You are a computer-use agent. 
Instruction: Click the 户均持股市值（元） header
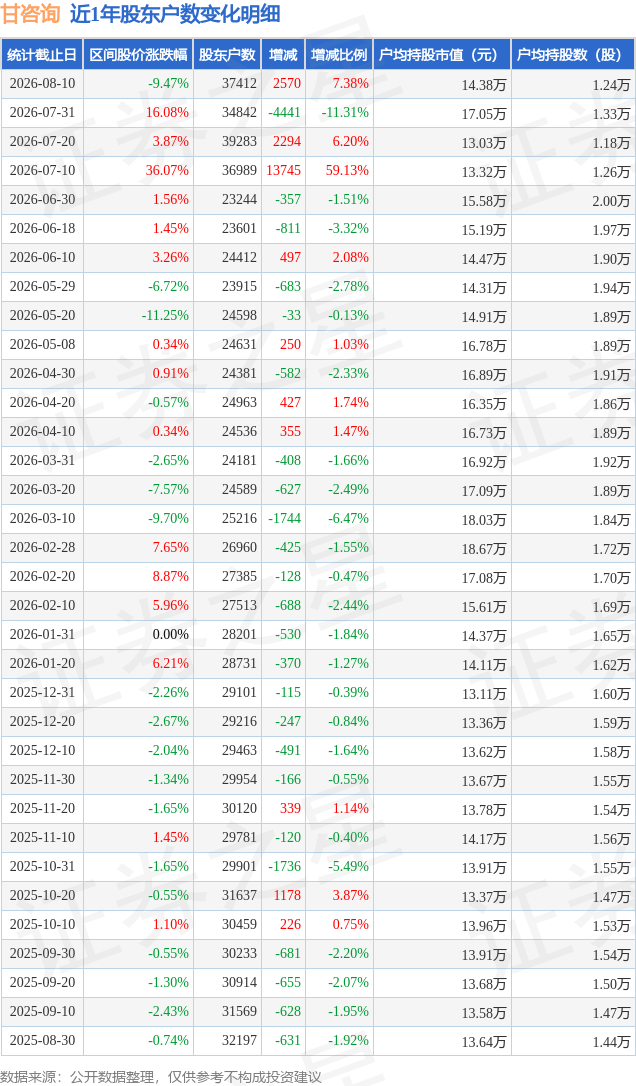pyautogui.click(x=442, y=55)
